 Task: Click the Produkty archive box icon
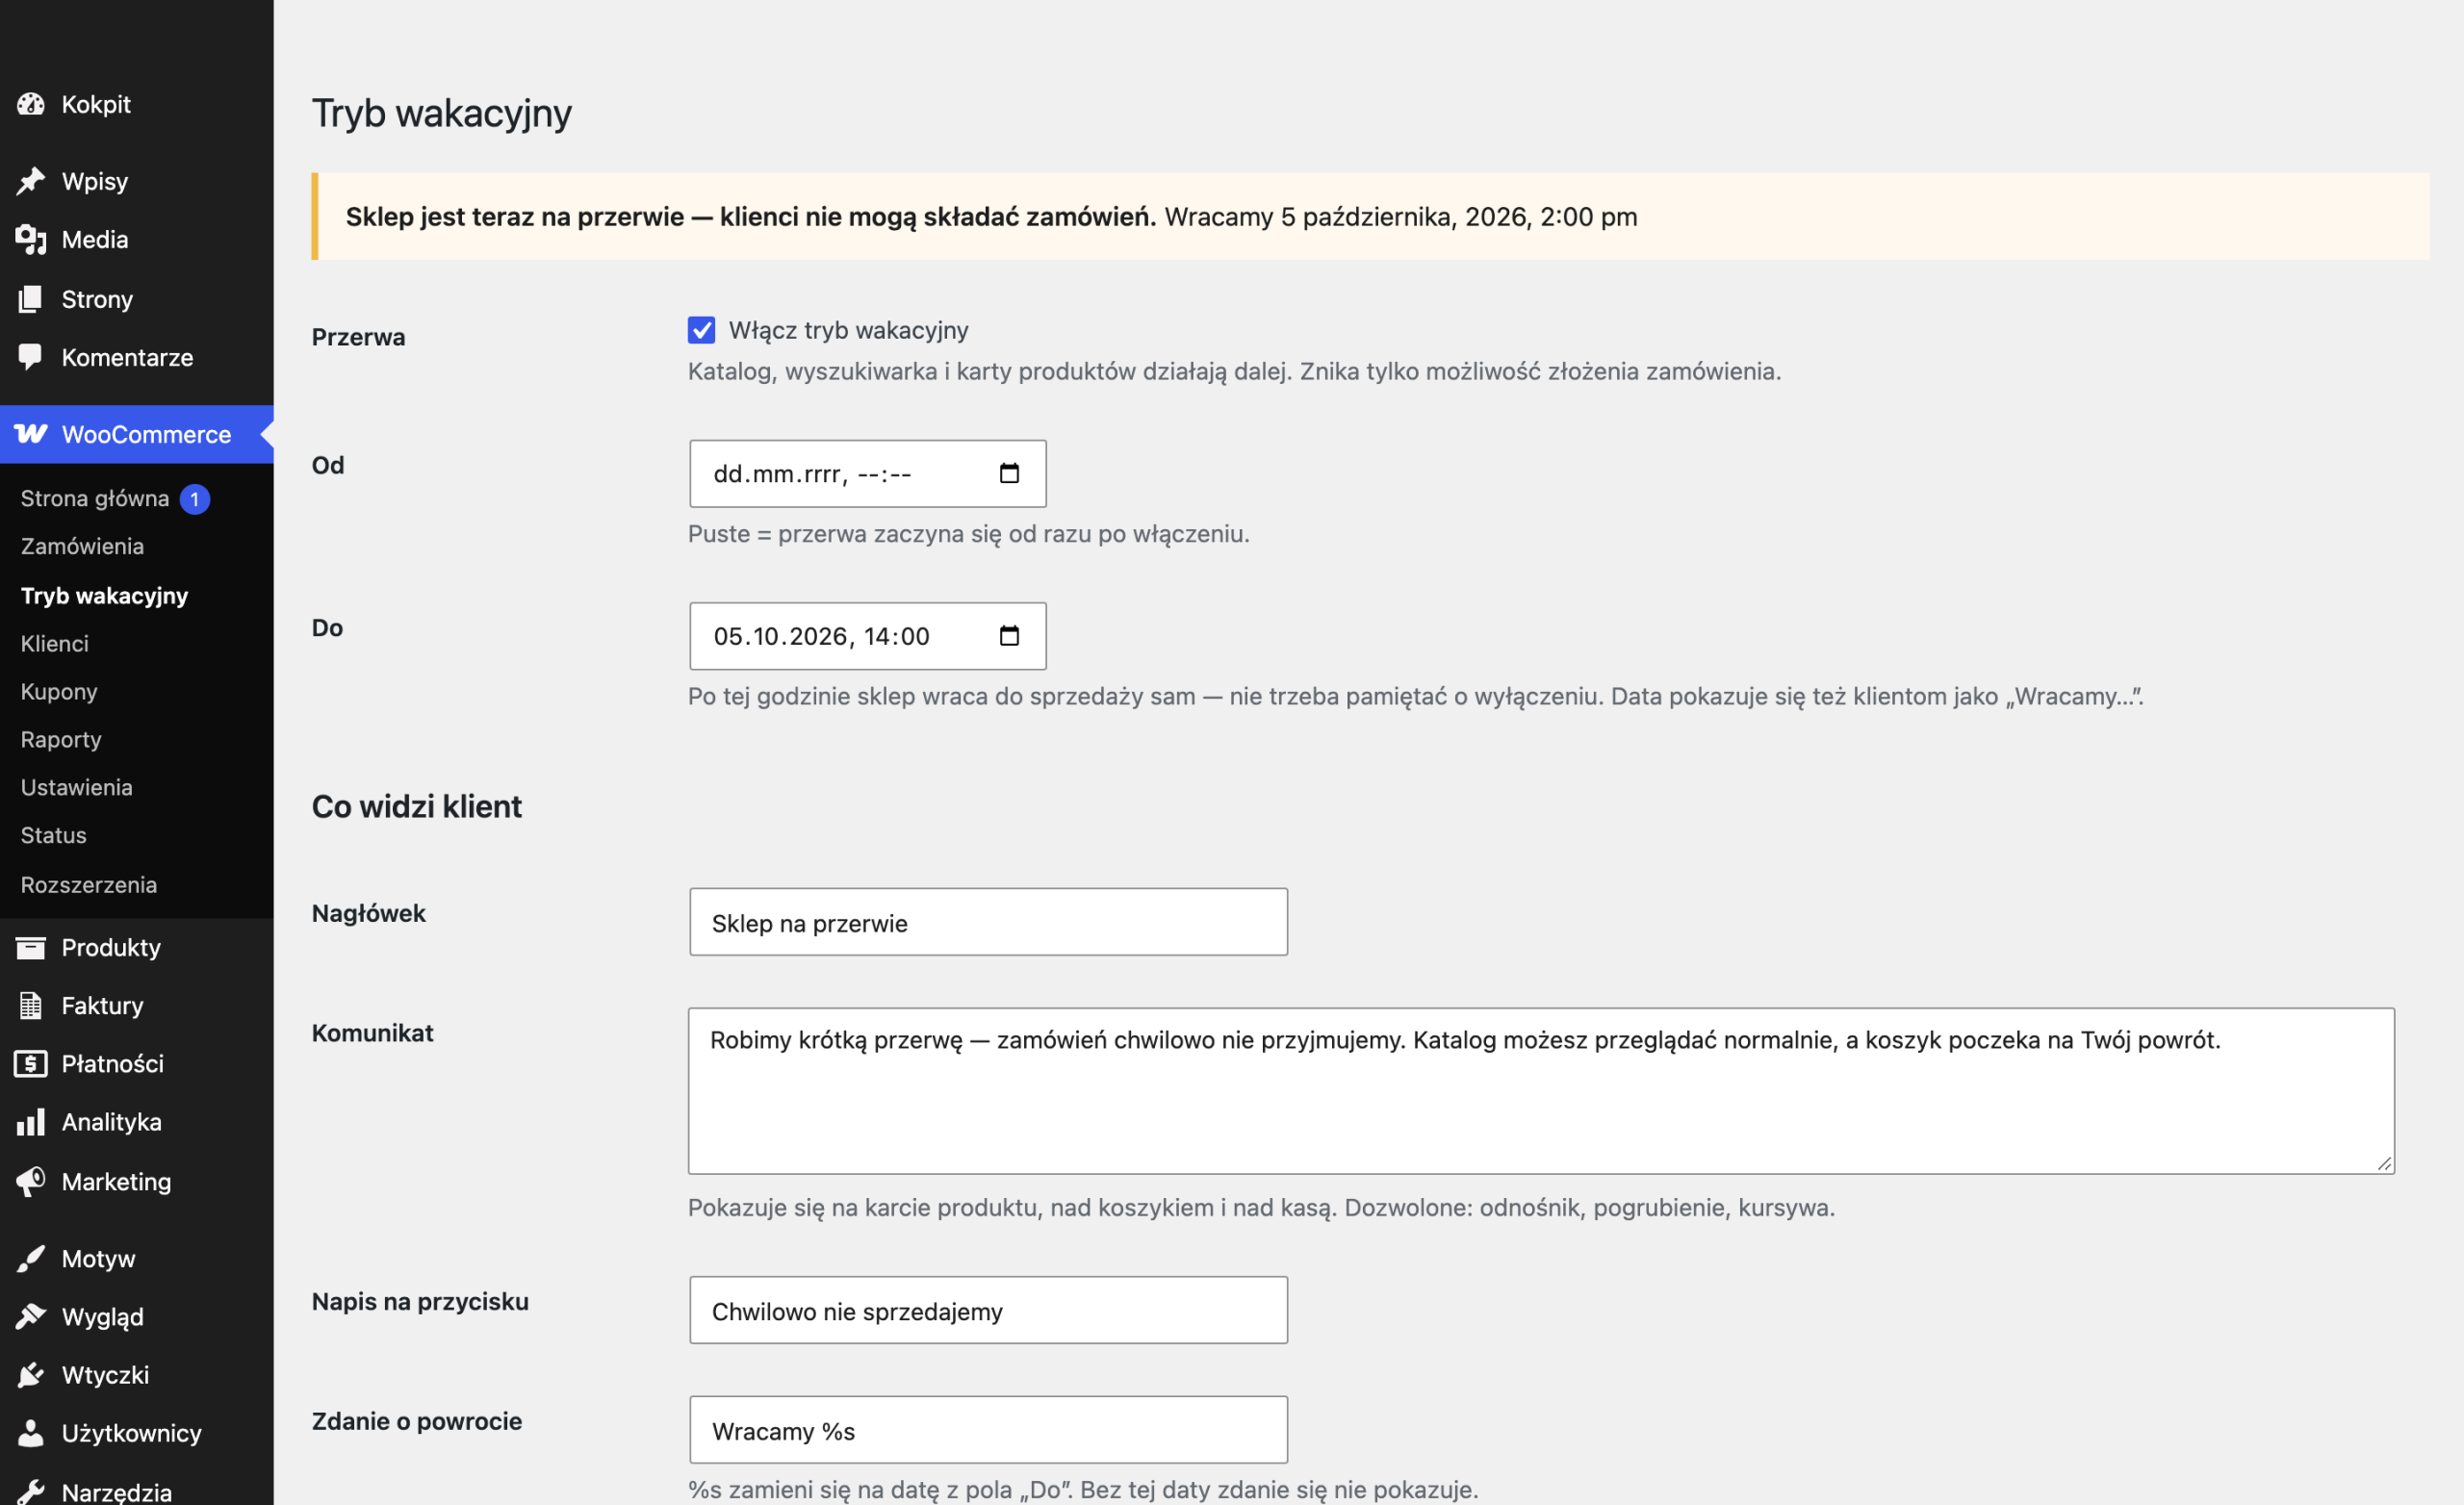[x=31, y=947]
